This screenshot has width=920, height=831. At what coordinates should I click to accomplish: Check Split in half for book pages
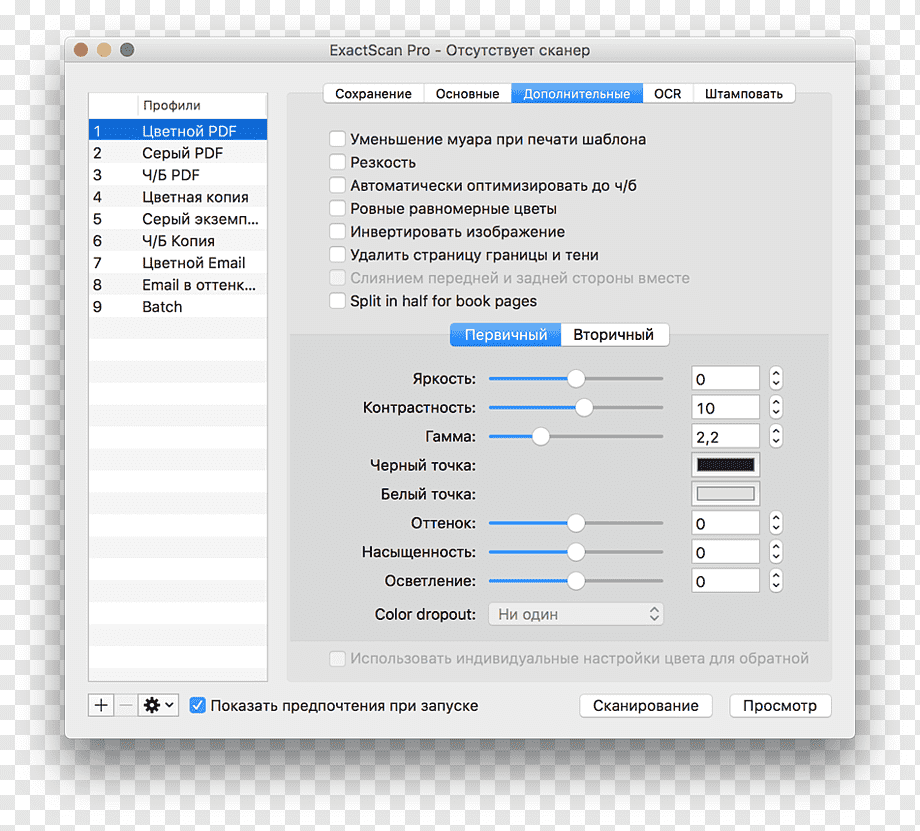click(337, 300)
